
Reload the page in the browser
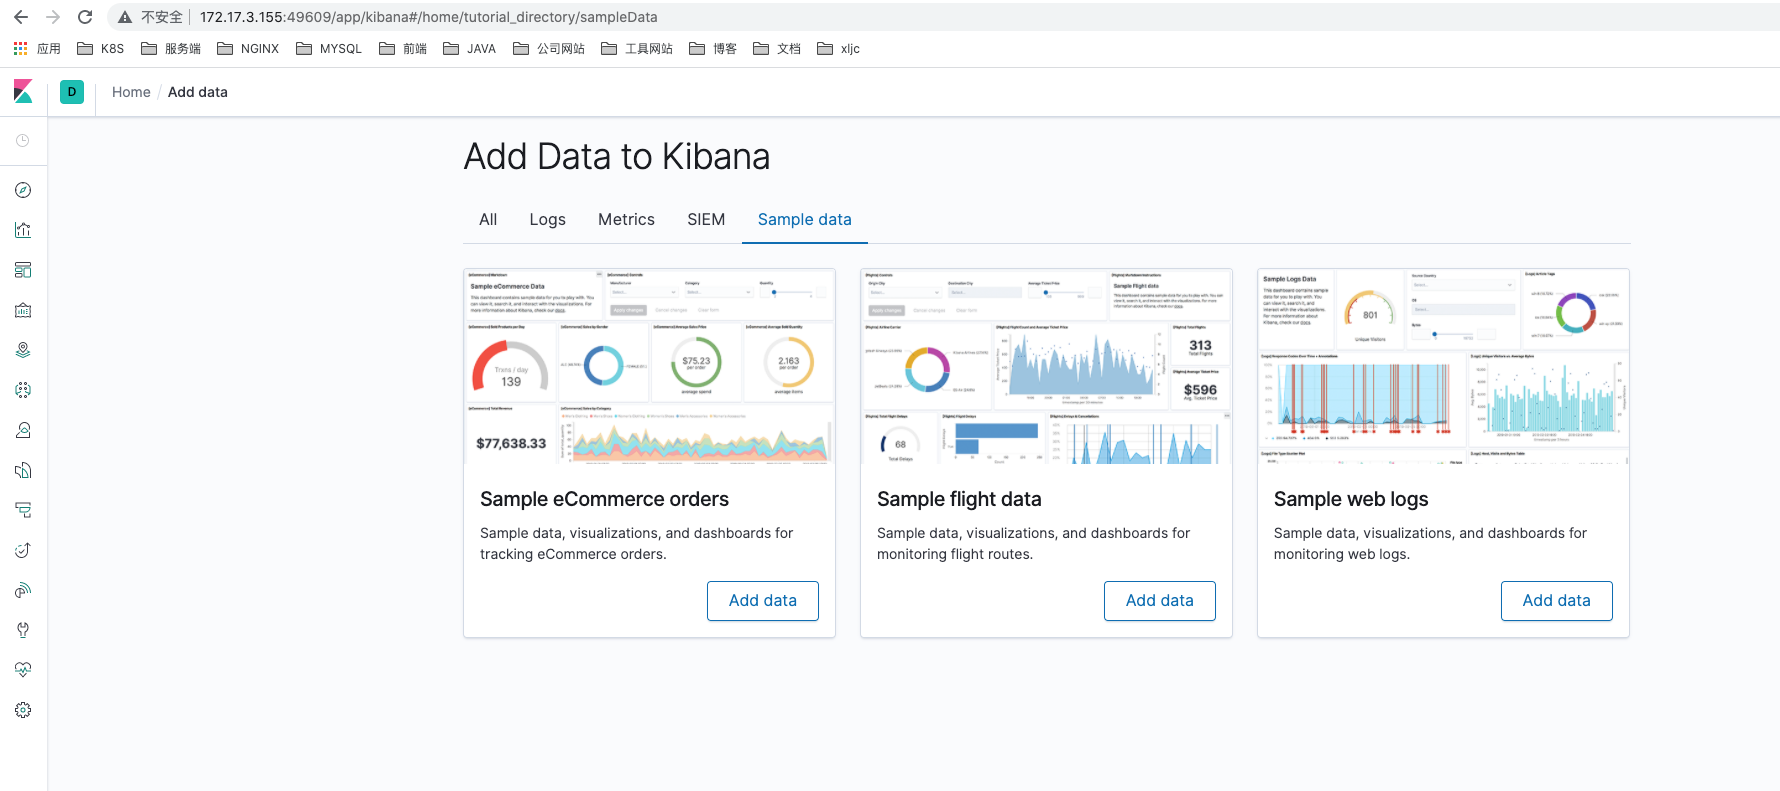tap(85, 17)
